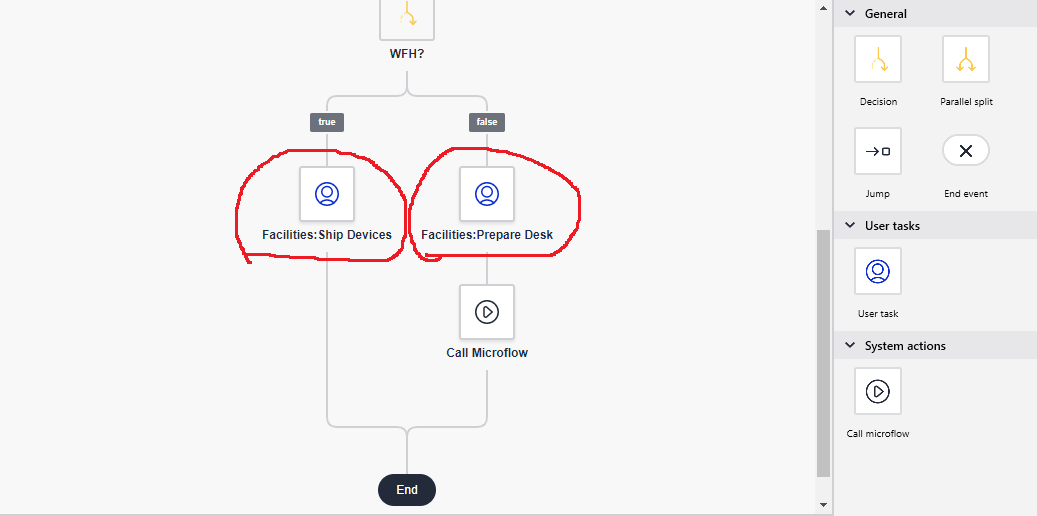Pick the Decision element in toolbox

coord(878,59)
